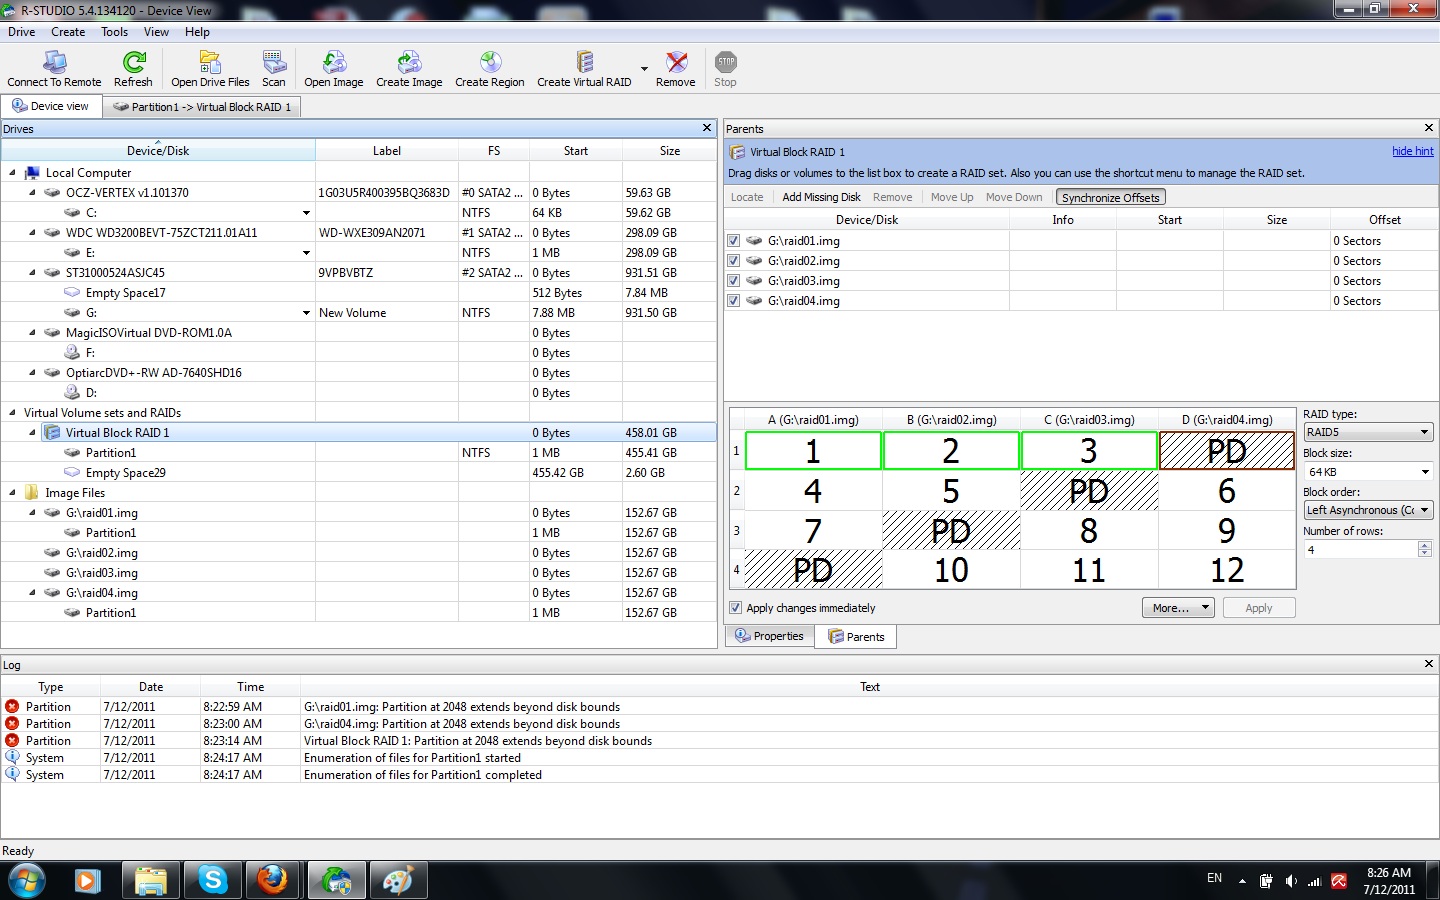1440x900 pixels.
Task: Uncheck the G:\raid03.img parent checkbox
Action: pyautogui.click(x=734, y=281)
